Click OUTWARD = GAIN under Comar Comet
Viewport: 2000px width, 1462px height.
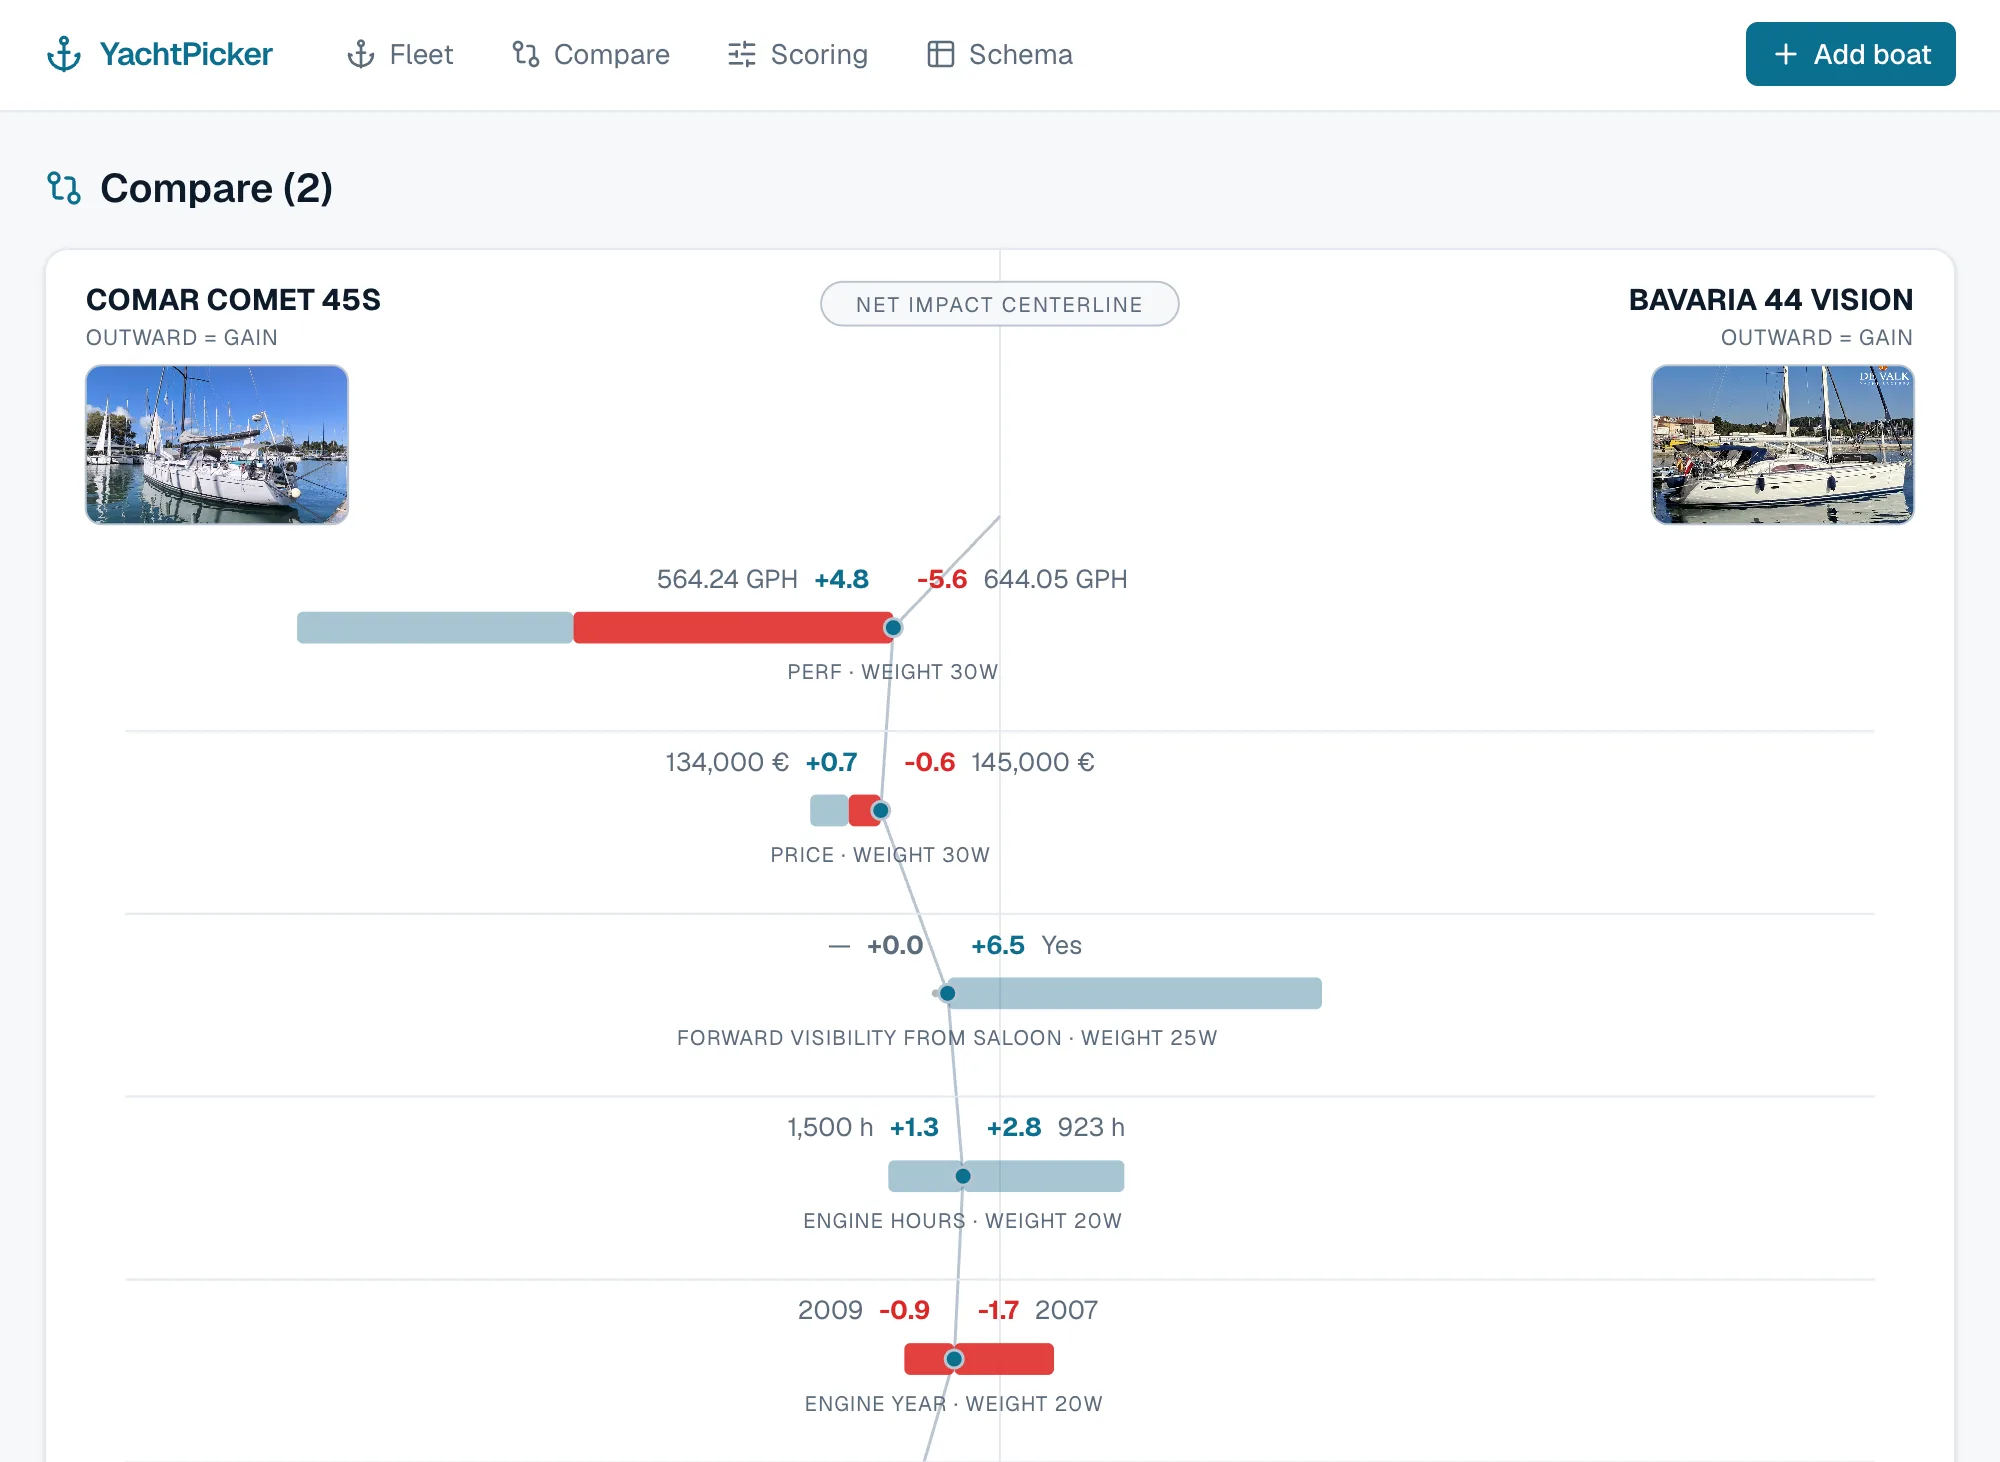click(x=182, y=338)
